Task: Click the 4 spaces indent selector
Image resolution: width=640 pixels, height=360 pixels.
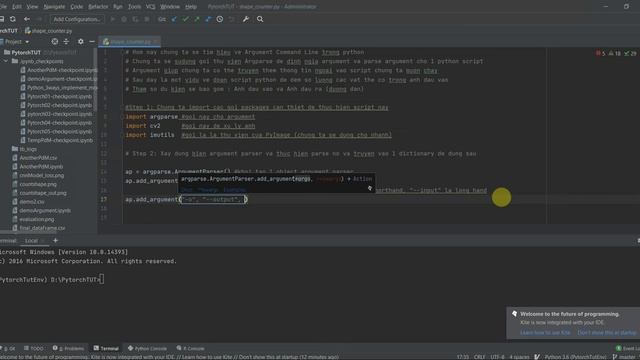Action: [x=519, y=357]
